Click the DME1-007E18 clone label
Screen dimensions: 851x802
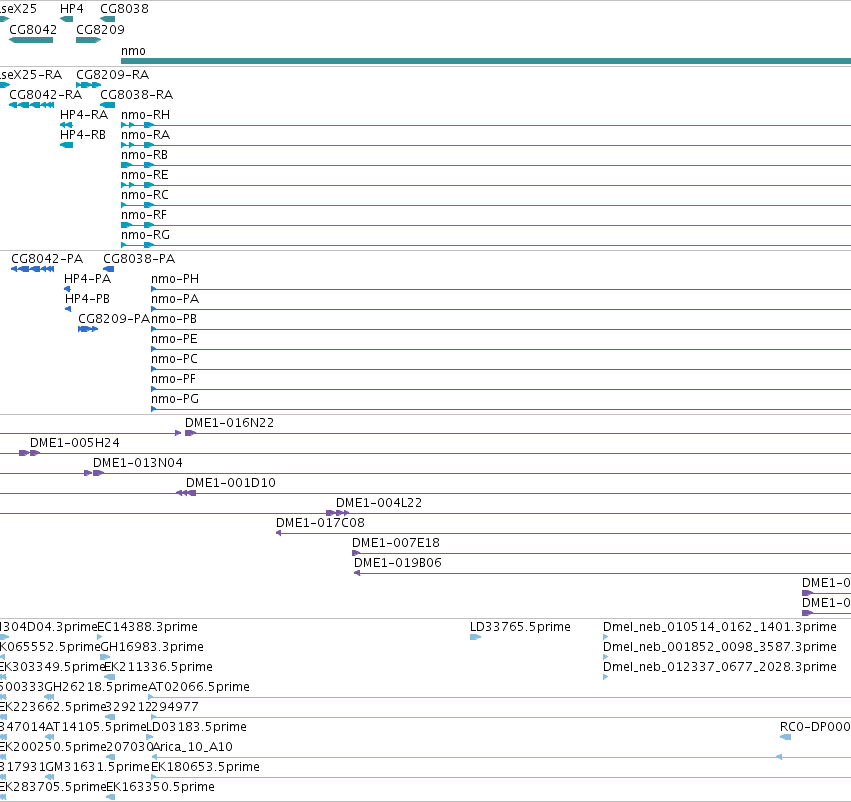tap(396, 543)
